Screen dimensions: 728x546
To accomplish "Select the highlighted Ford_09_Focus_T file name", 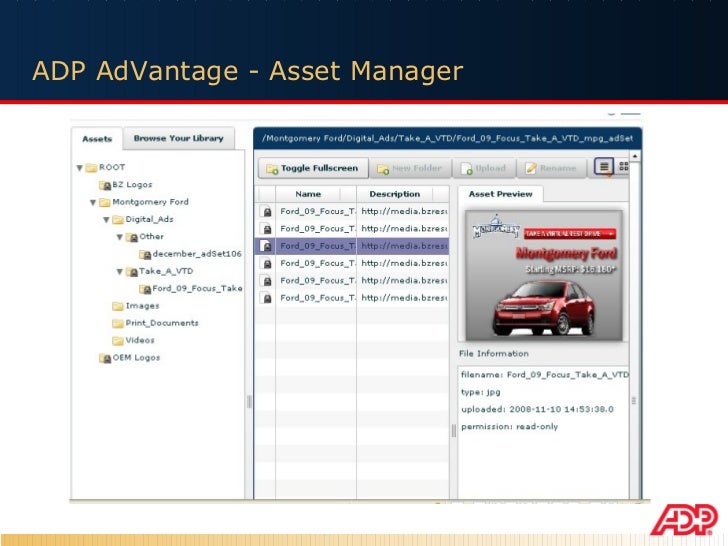I will 318,246.
